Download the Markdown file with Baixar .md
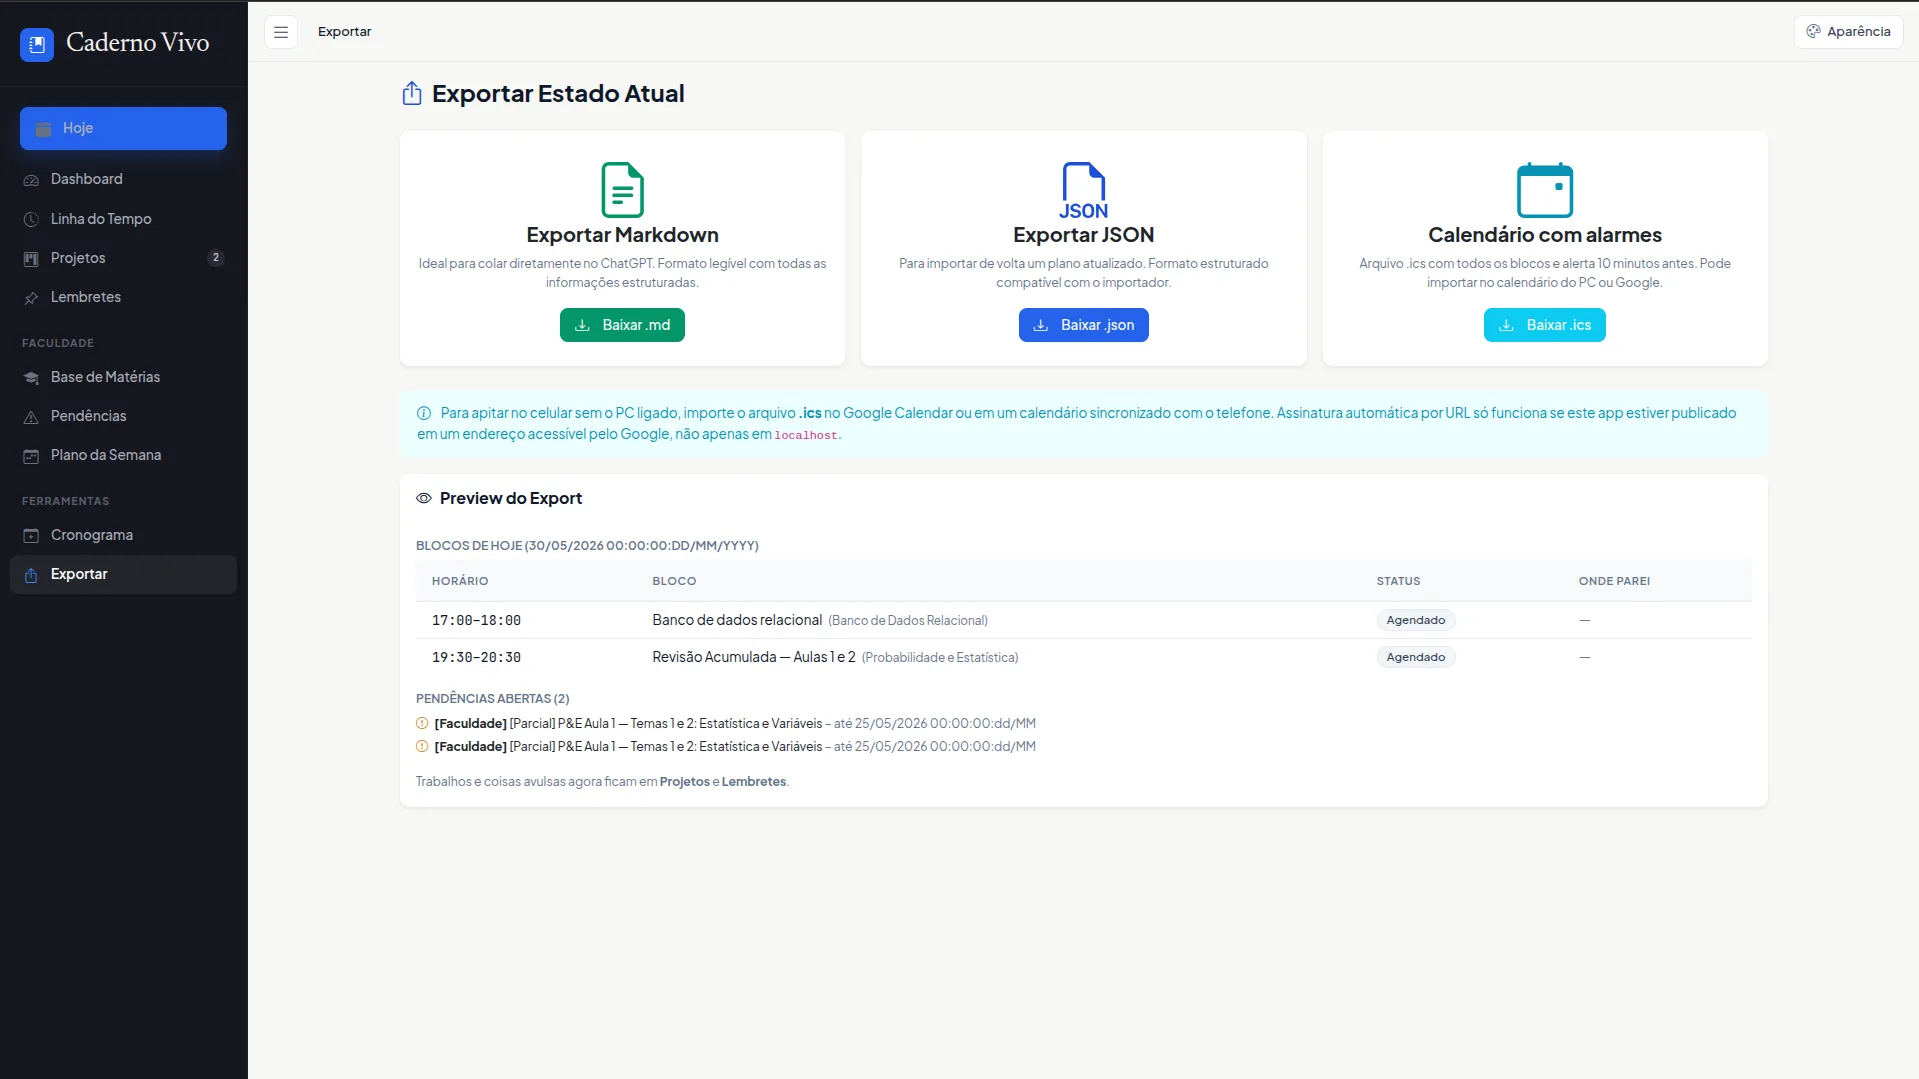 [x=622, y=325]
